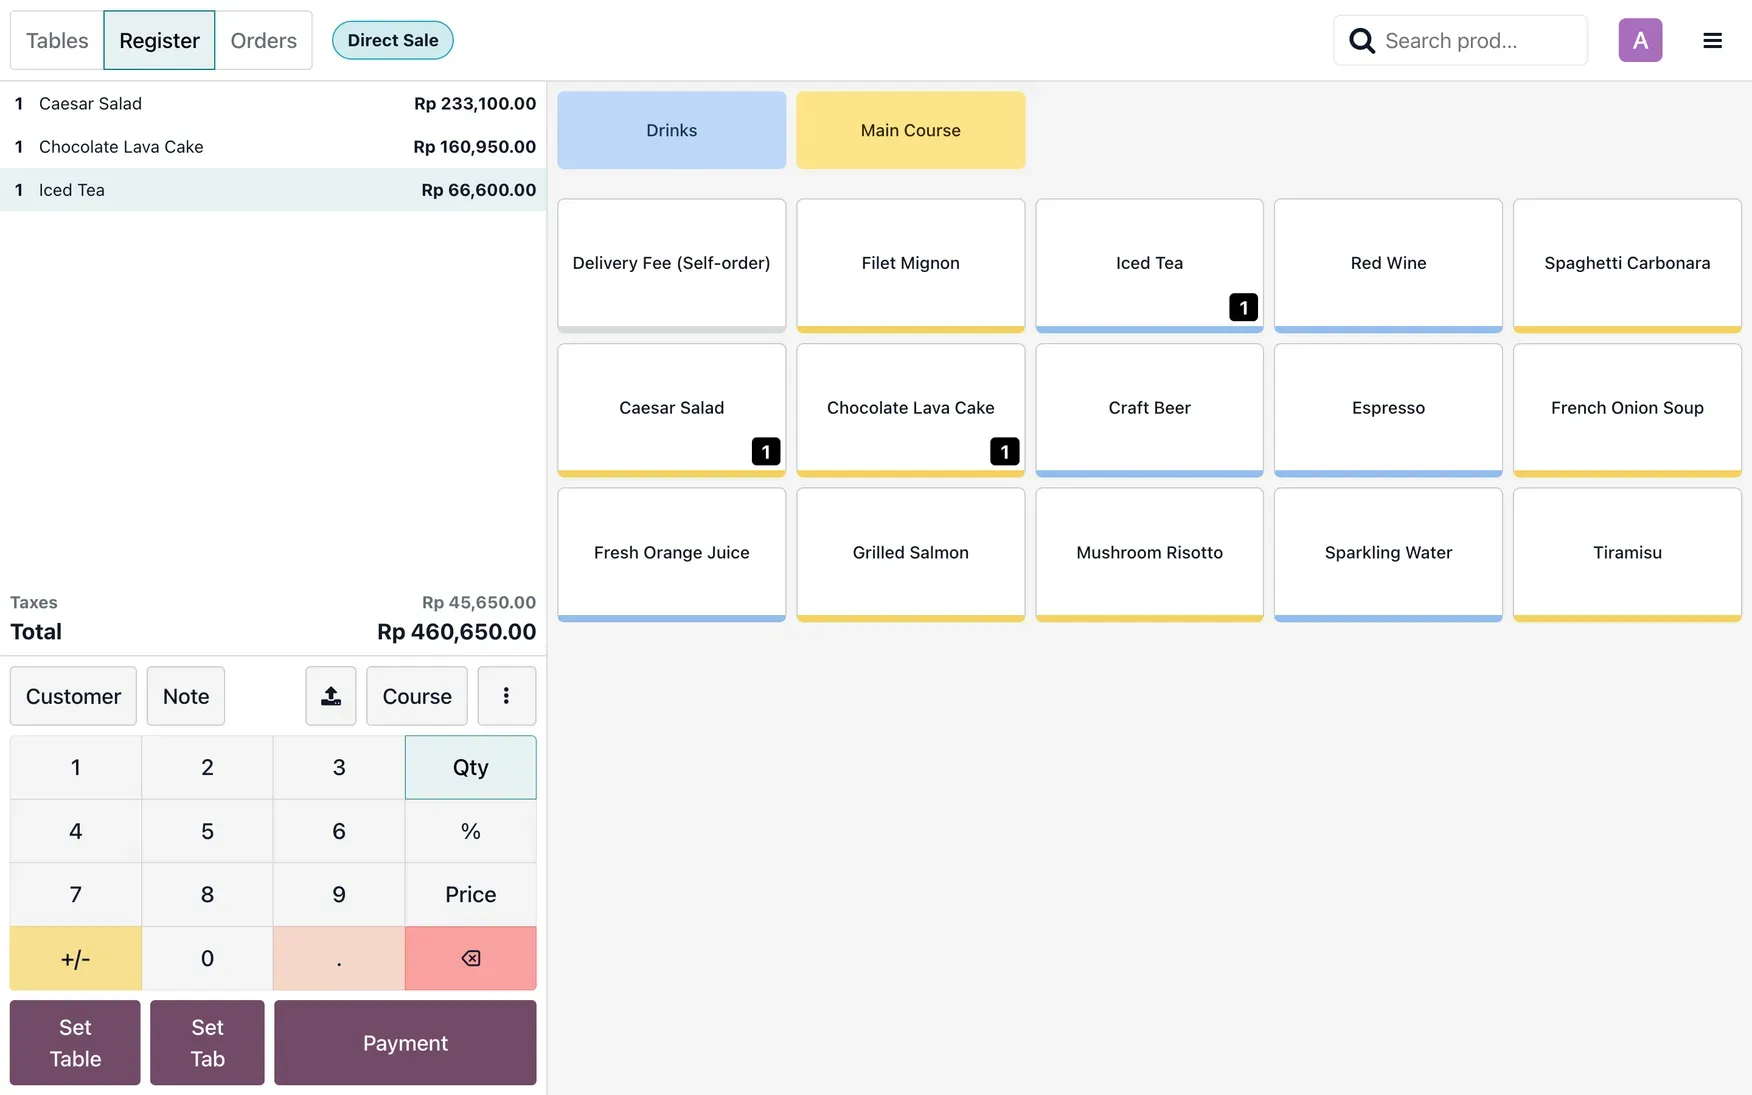Click the backspace delete key
The width and height of the screenshot is (1752, 1095).
click(x=470, y=958)
